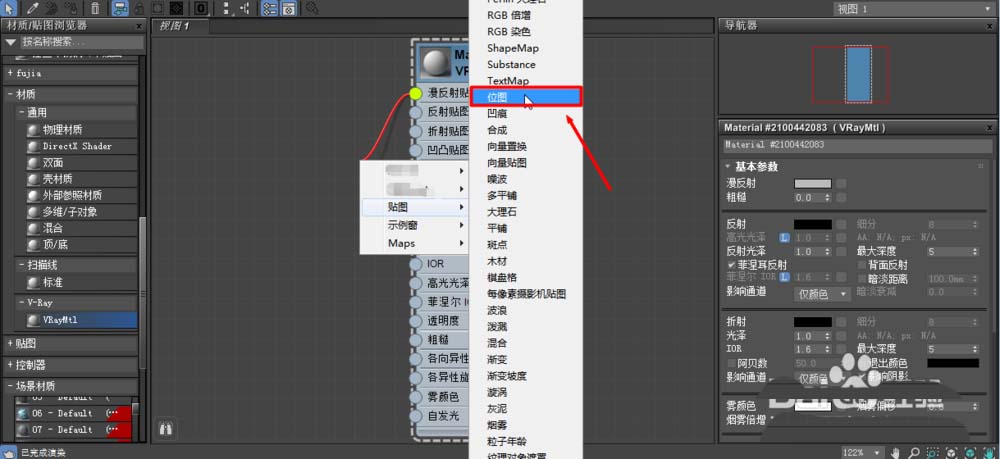1000x459 pixels.
Task: Click the eyedropper pick material tool
Action: (x=33, y=8)
